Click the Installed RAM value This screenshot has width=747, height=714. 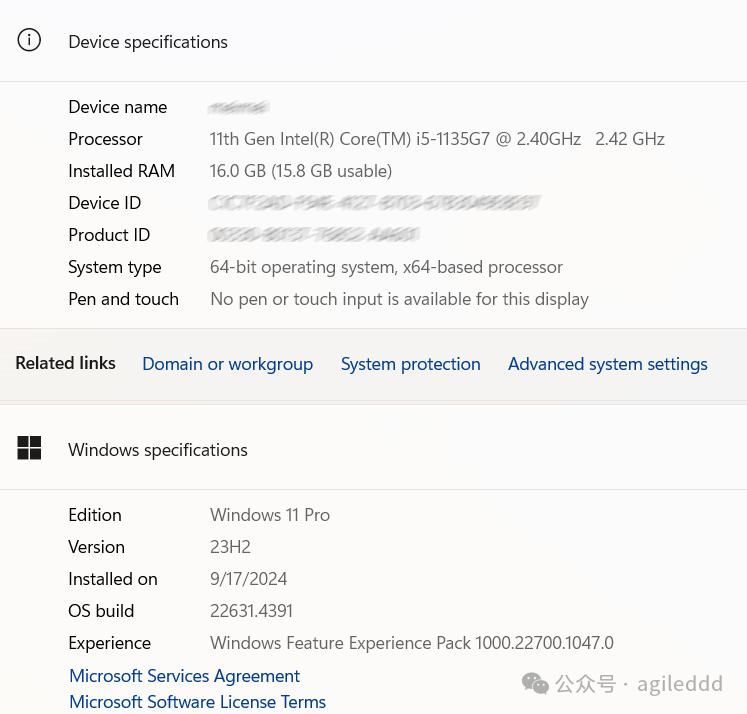(301, 171)
